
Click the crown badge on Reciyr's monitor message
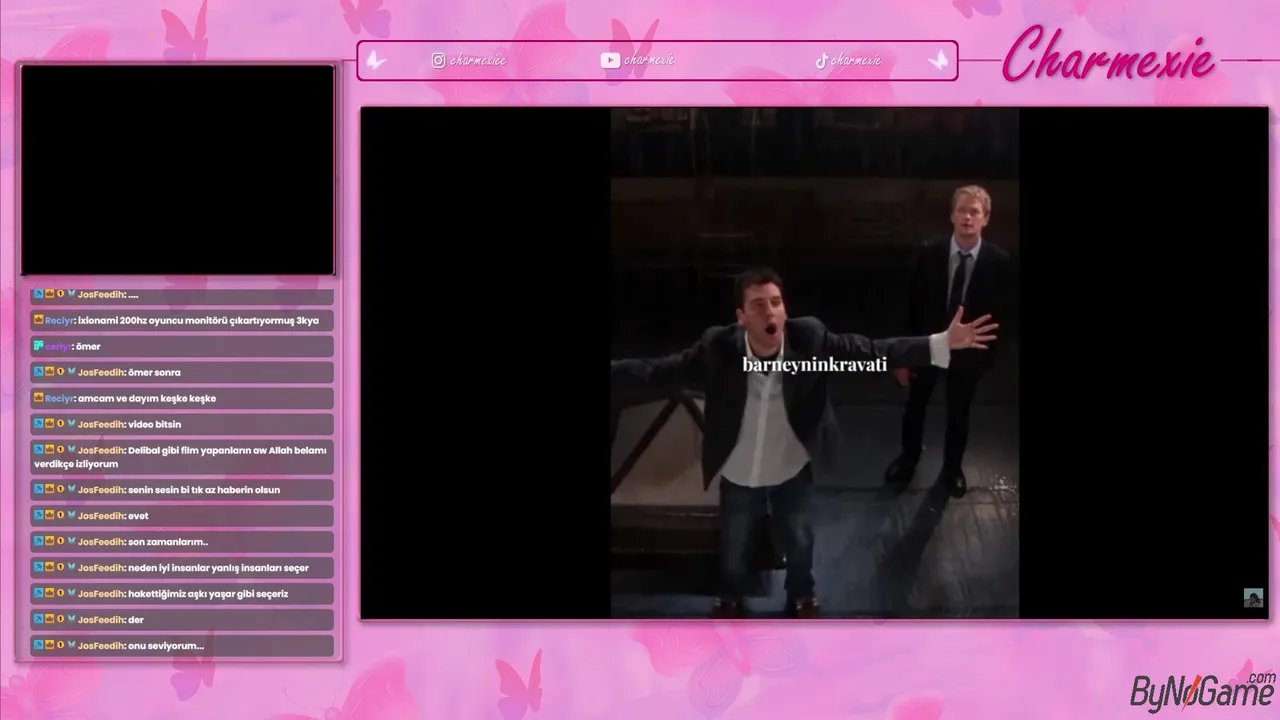click(38, 320)
